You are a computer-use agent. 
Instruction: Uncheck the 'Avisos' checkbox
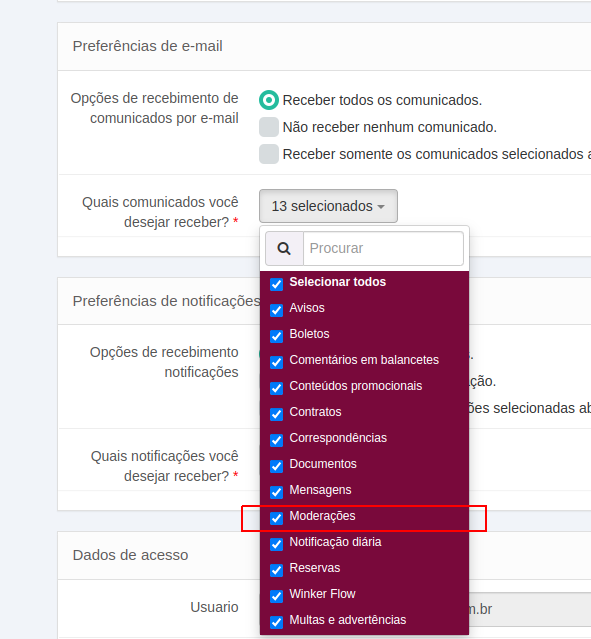pyautogui.click(x=276, y=310)
